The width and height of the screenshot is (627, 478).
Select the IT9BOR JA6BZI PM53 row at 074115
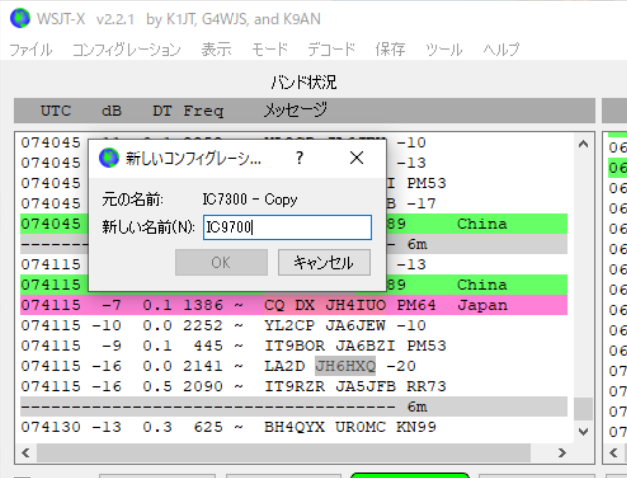click(294, 346)
